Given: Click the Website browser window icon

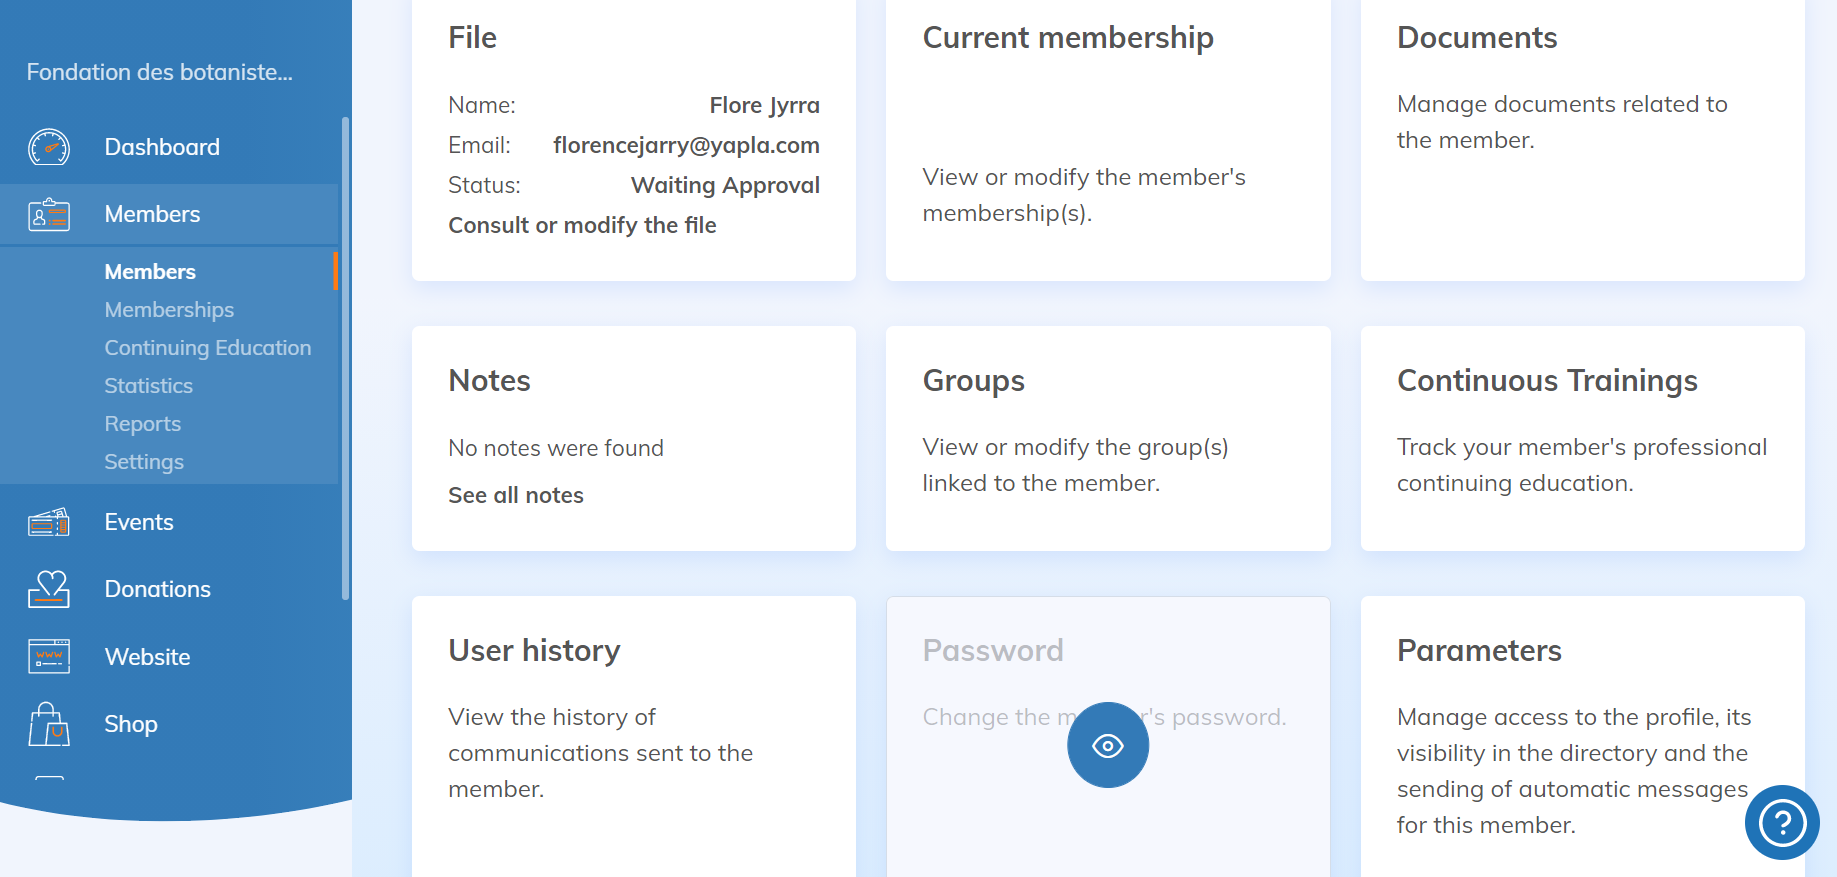Looking at the screenshot, I should pyautogui.click(x=49, y=657).
